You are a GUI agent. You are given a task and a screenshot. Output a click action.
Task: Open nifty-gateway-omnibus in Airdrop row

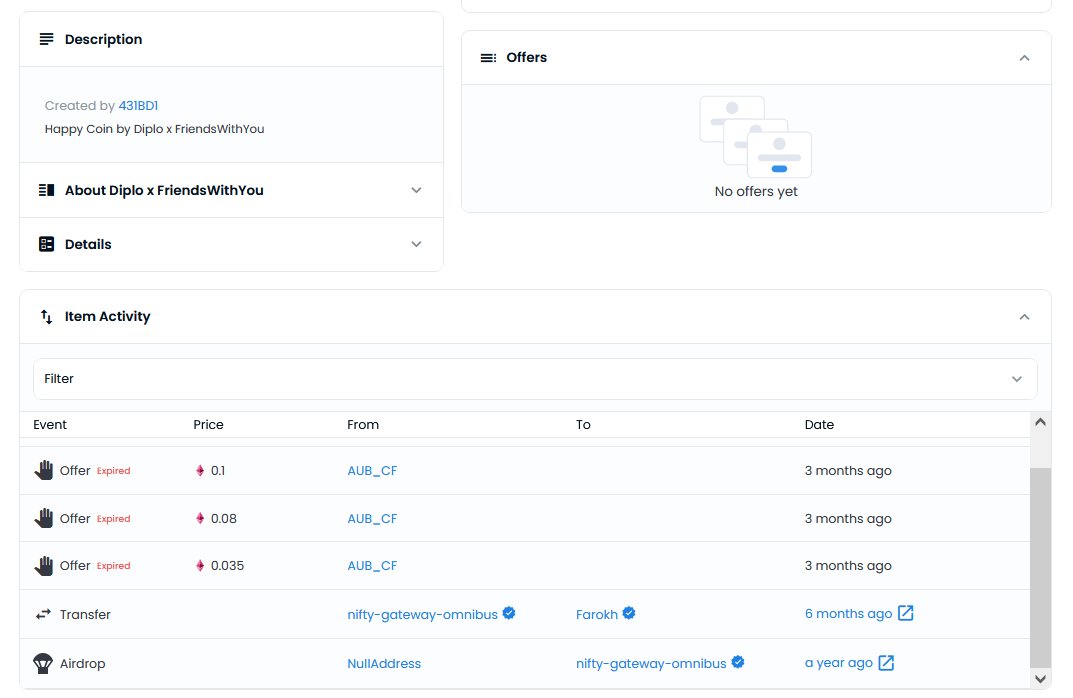click(x=651, y=663)
